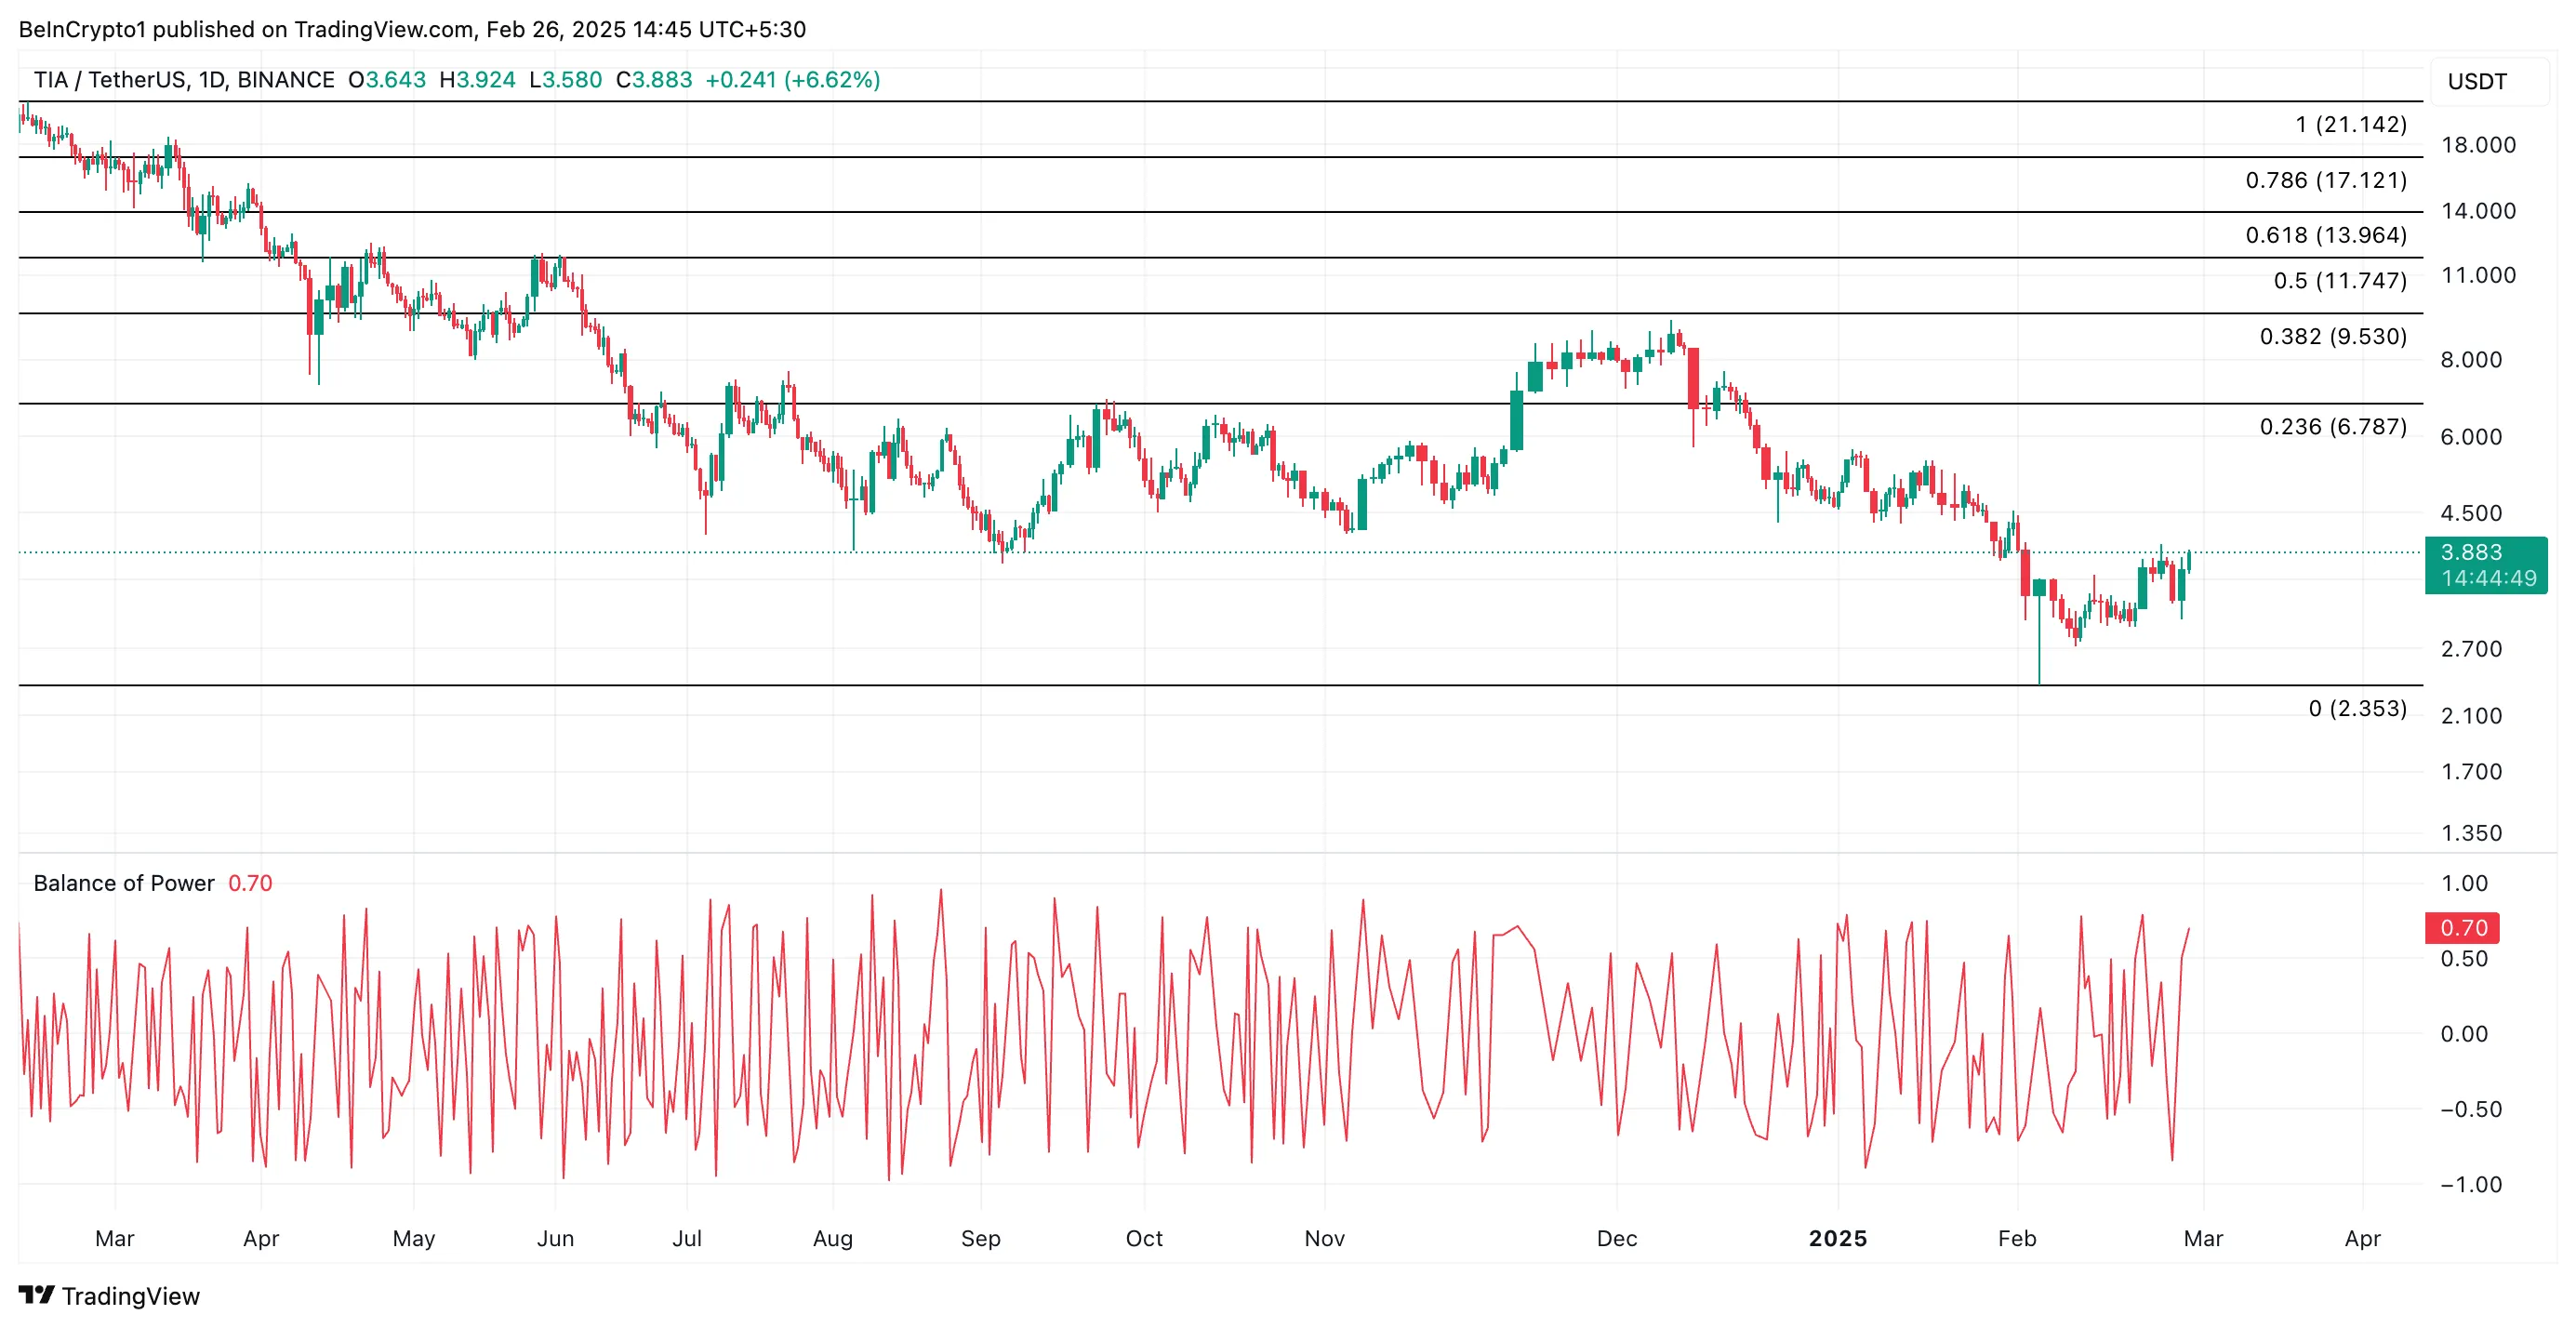The image size is (2576, 1328).
Task: Click the 0.786 (17.121) Fibonacci label
Action: (x=2325, y=181)
